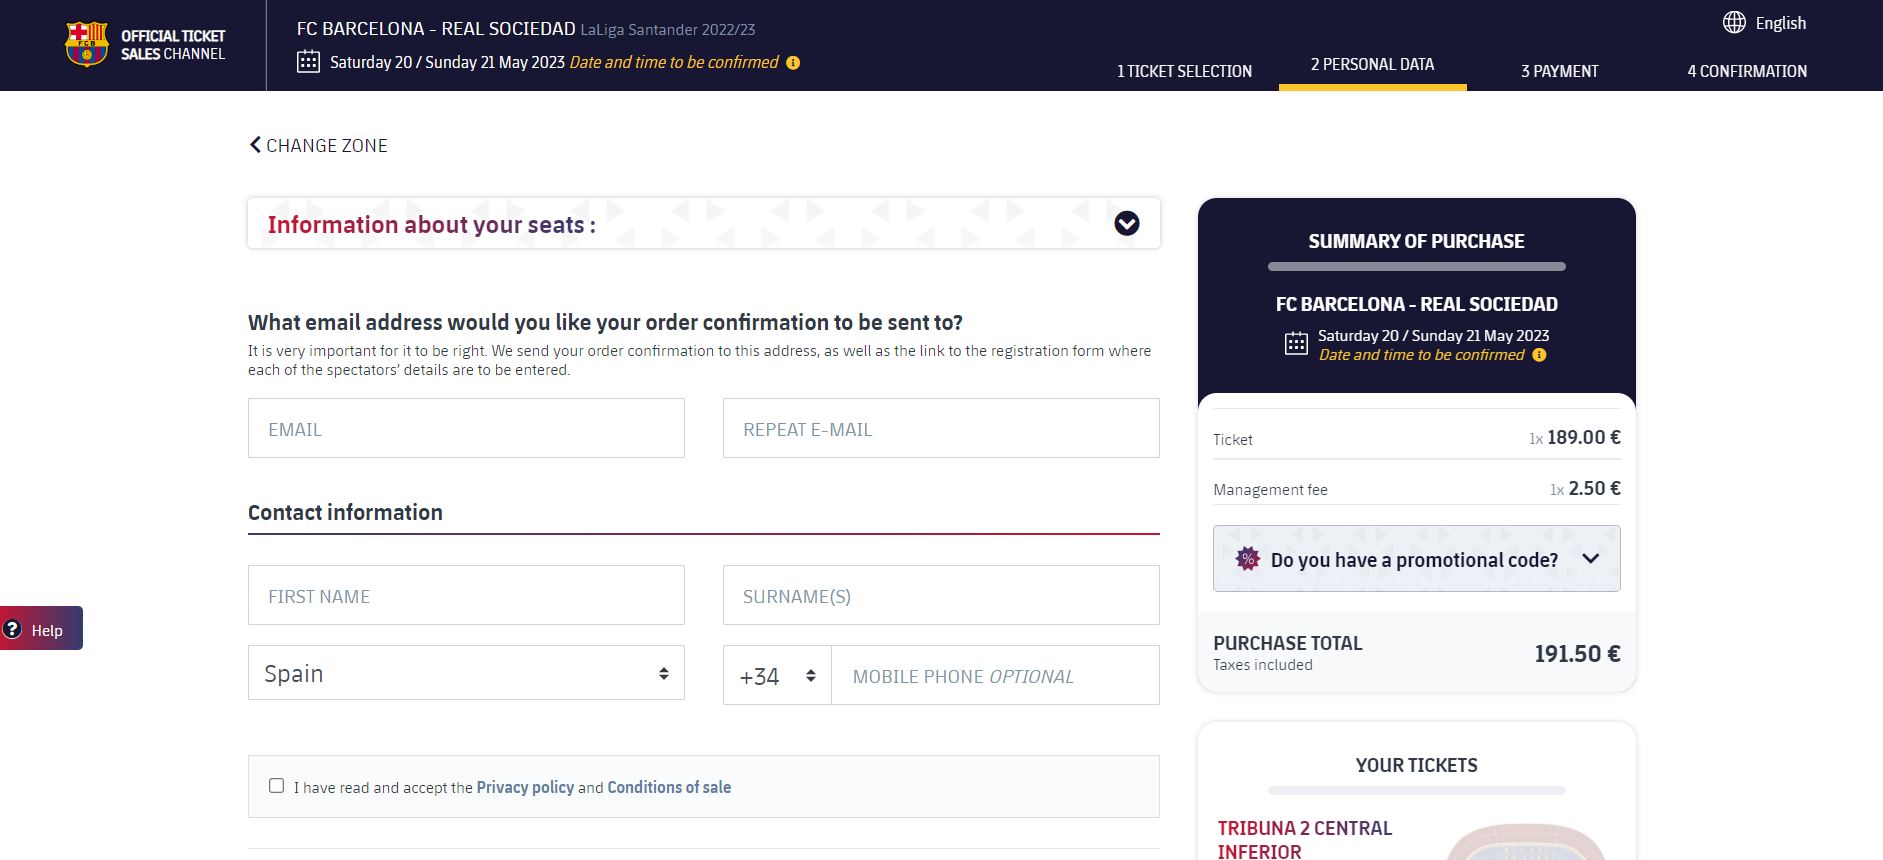Focus the Surname(s) input field
Viewport: 1883px width, 860px height.
pos(940,596)
